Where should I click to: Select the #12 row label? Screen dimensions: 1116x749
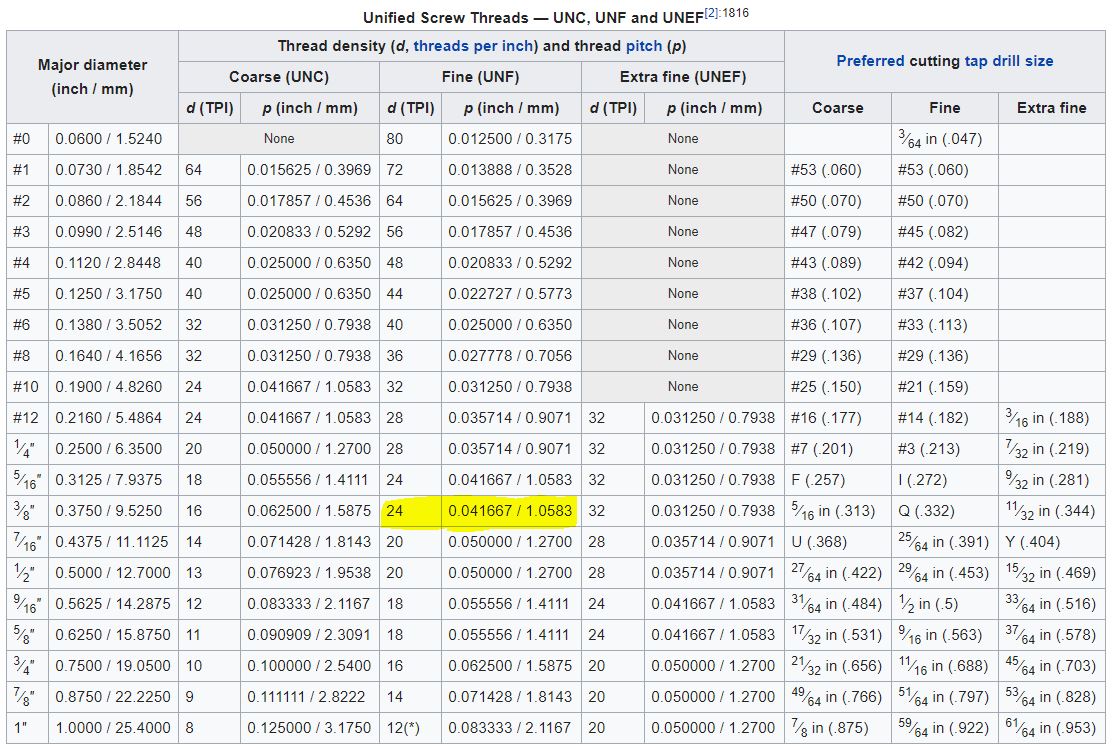point(25,418)
